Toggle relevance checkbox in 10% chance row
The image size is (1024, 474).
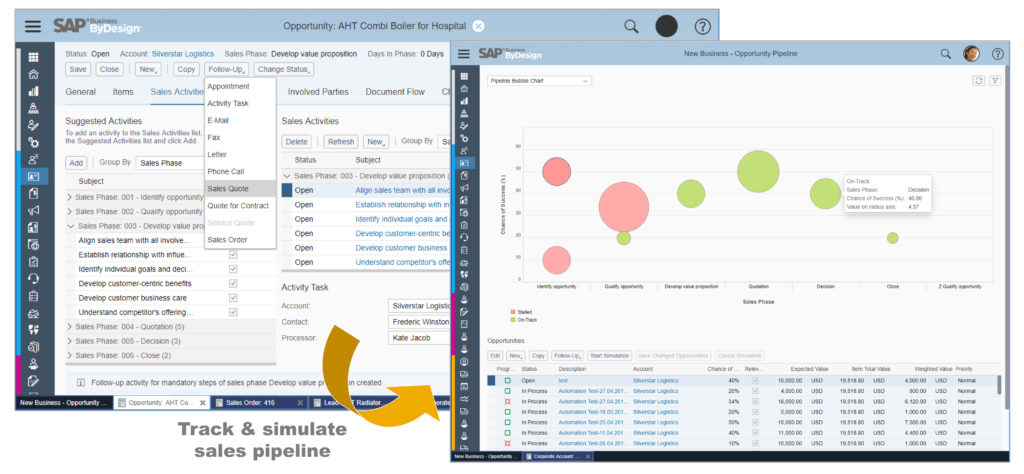[756, 443]
